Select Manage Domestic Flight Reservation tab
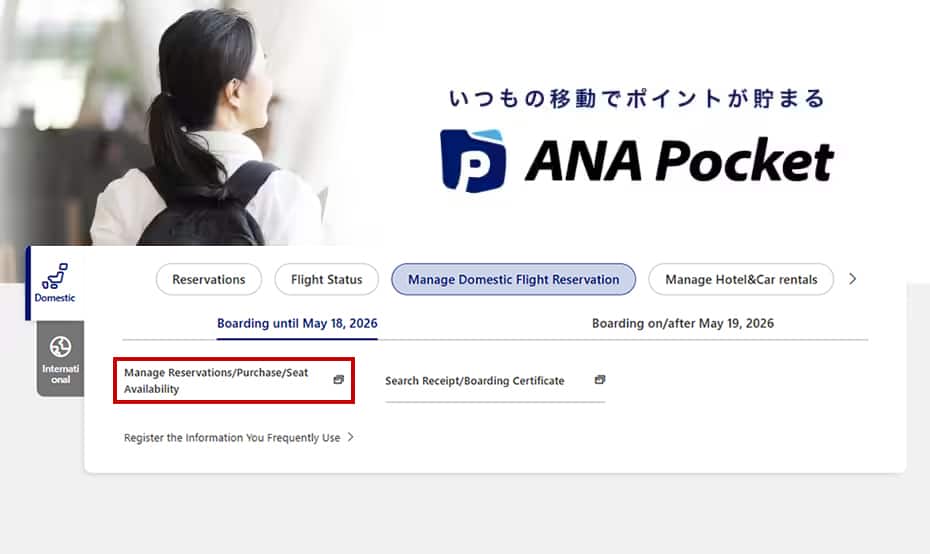Screen dimensions: 930x554 click(x=513, y=280)
